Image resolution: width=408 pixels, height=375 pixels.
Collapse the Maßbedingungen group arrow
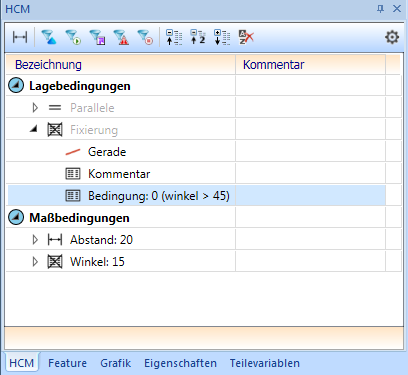16,218
